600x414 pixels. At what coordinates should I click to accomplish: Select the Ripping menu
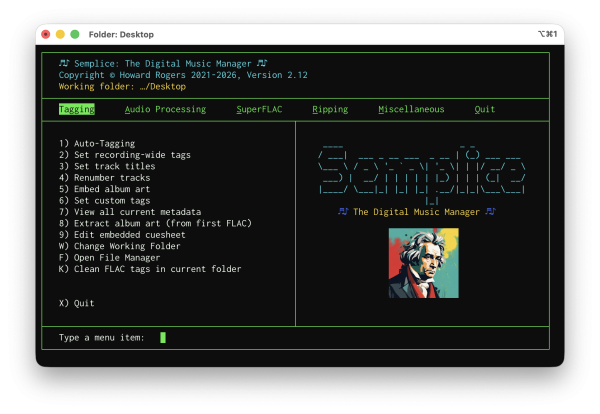click(x=330, y=109)
